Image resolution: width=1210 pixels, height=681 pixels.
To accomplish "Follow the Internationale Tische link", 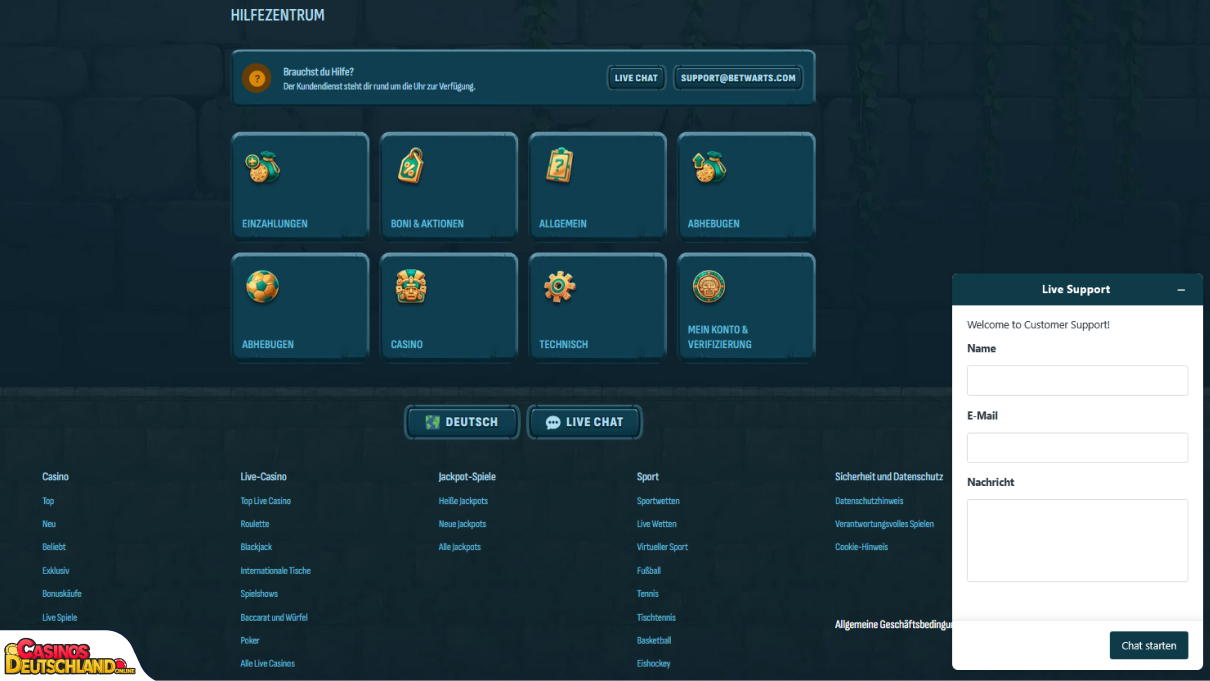I will pos(276,571).
